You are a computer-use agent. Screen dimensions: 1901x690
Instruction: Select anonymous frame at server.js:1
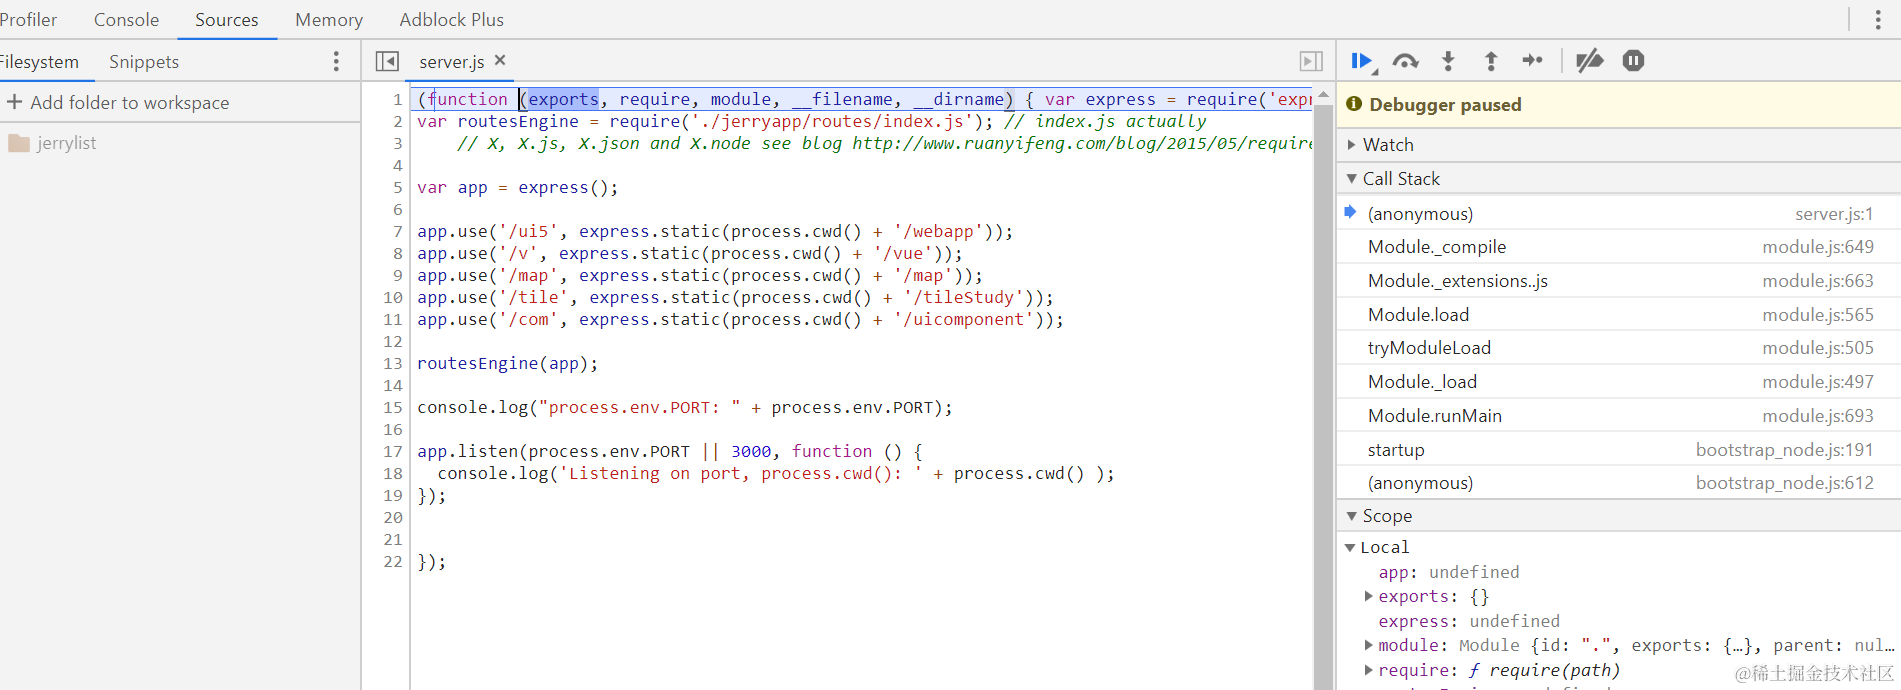click(x=1618, y=214)
